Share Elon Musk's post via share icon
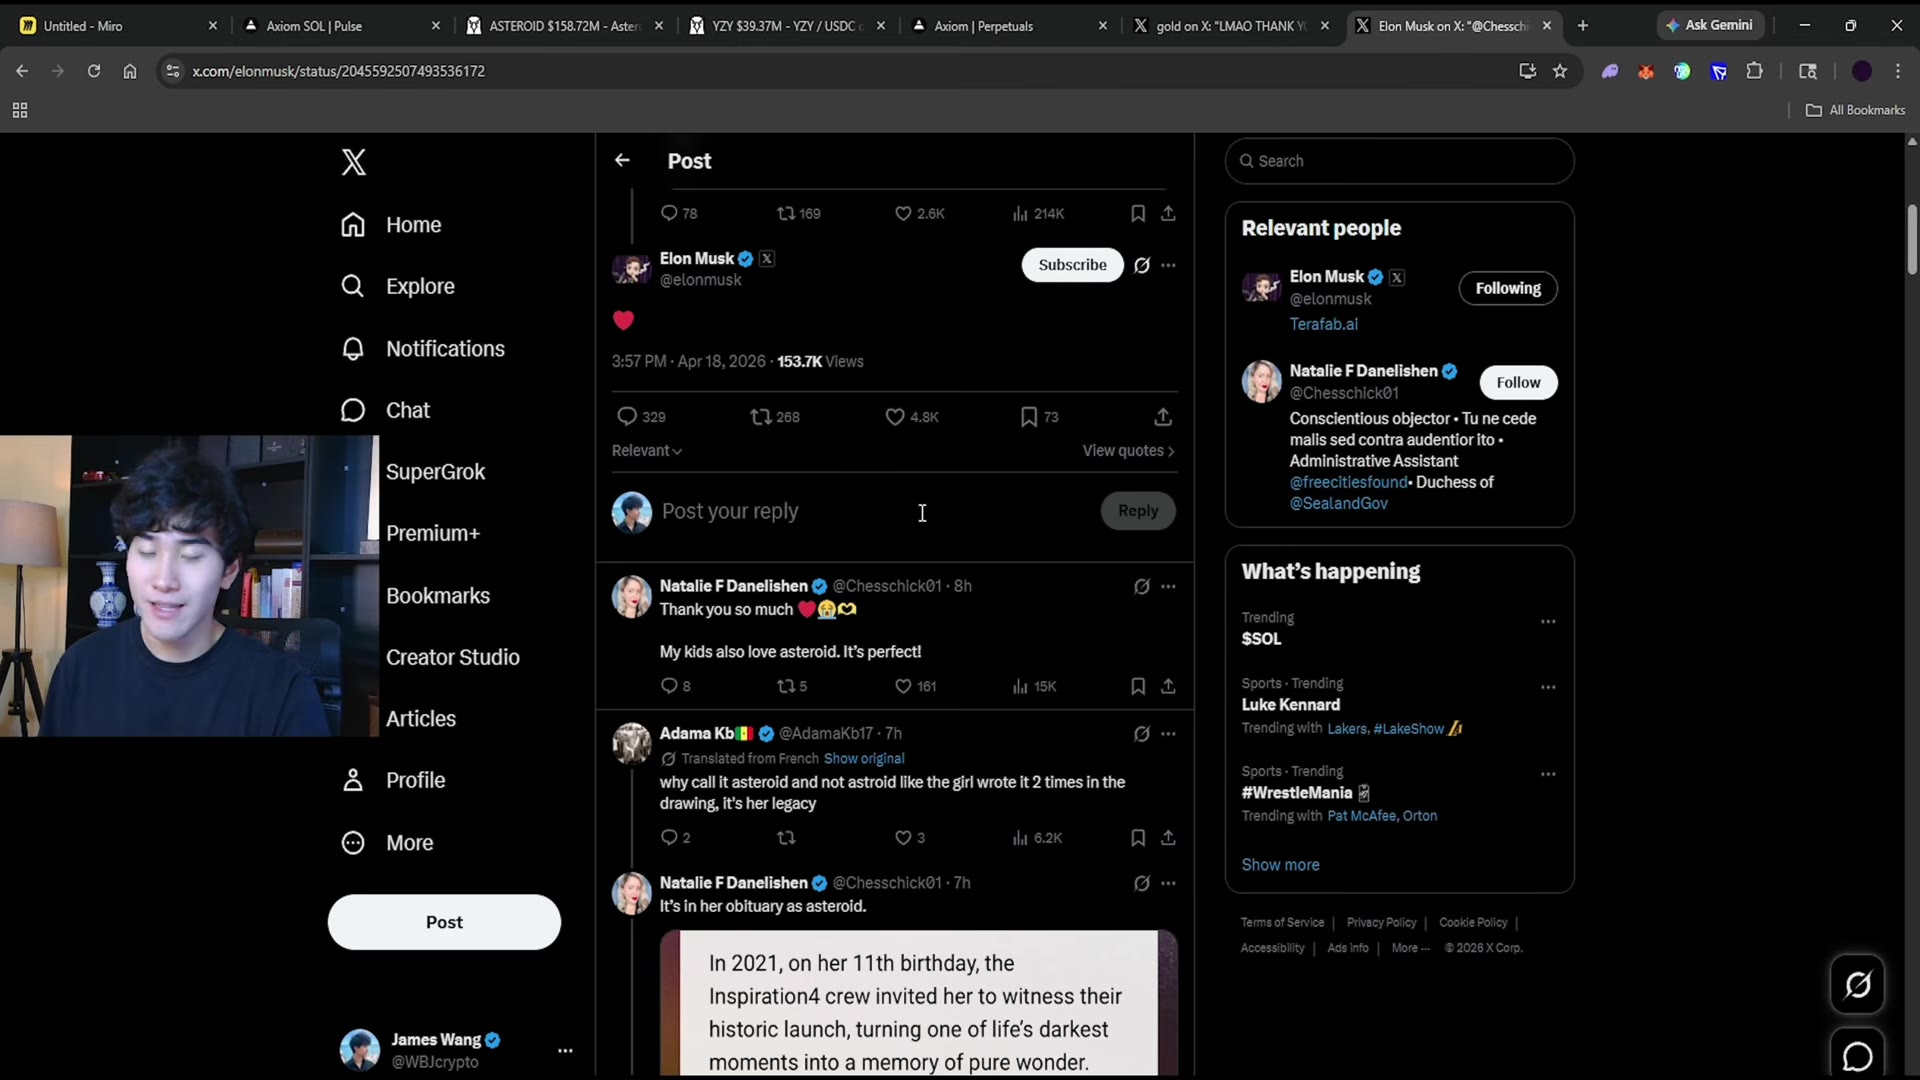 point(1163,417)
